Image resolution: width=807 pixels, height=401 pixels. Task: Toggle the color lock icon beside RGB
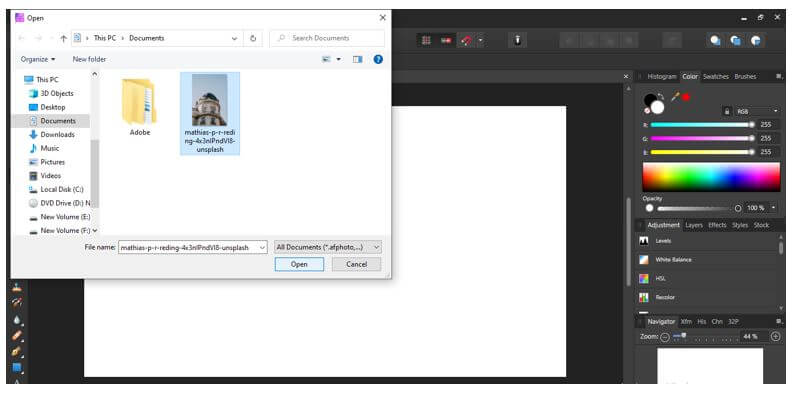tap(727, 111)
